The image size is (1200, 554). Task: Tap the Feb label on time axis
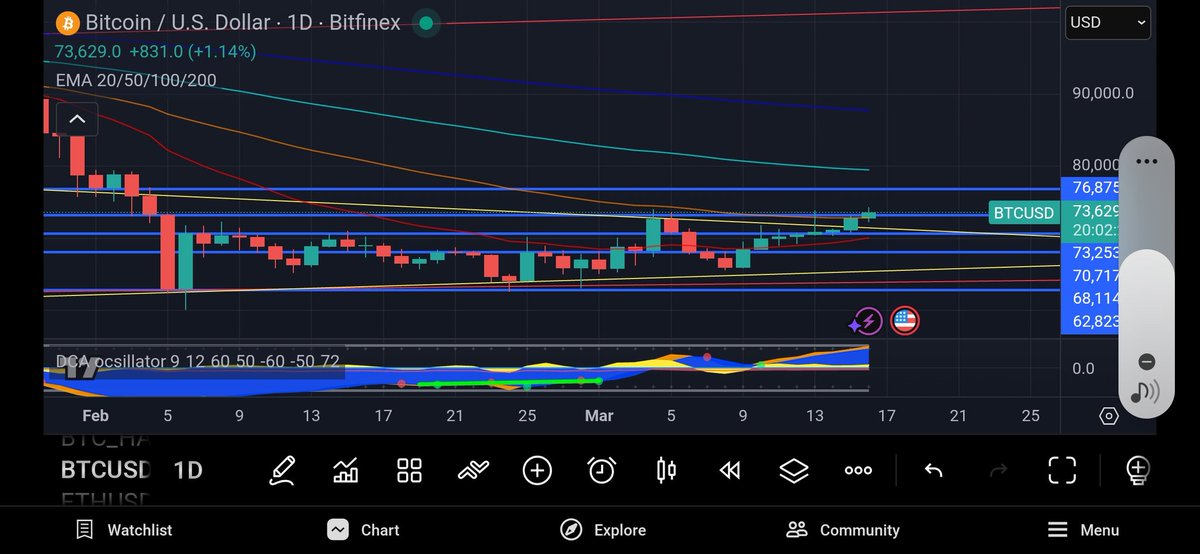click(x=95, y=416)
